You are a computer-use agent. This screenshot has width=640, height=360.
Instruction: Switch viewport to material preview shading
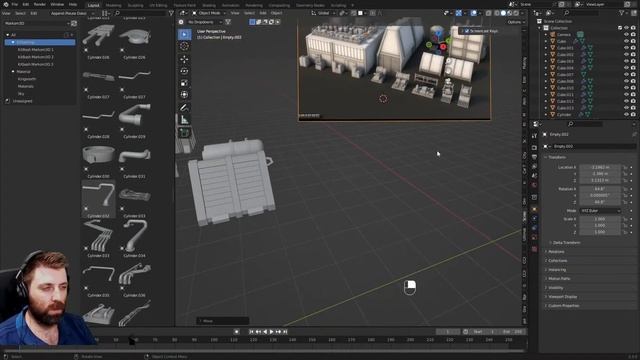click(510, 13)
